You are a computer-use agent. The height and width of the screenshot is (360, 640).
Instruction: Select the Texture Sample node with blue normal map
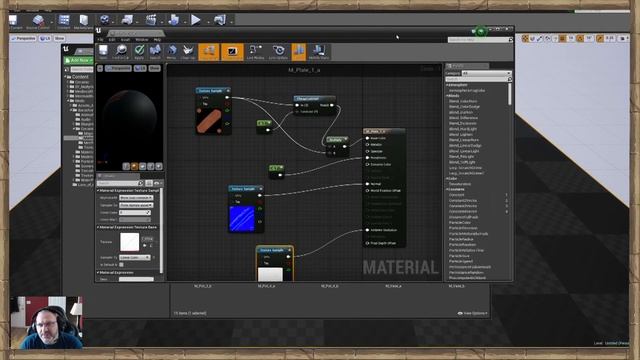(246, 209)
